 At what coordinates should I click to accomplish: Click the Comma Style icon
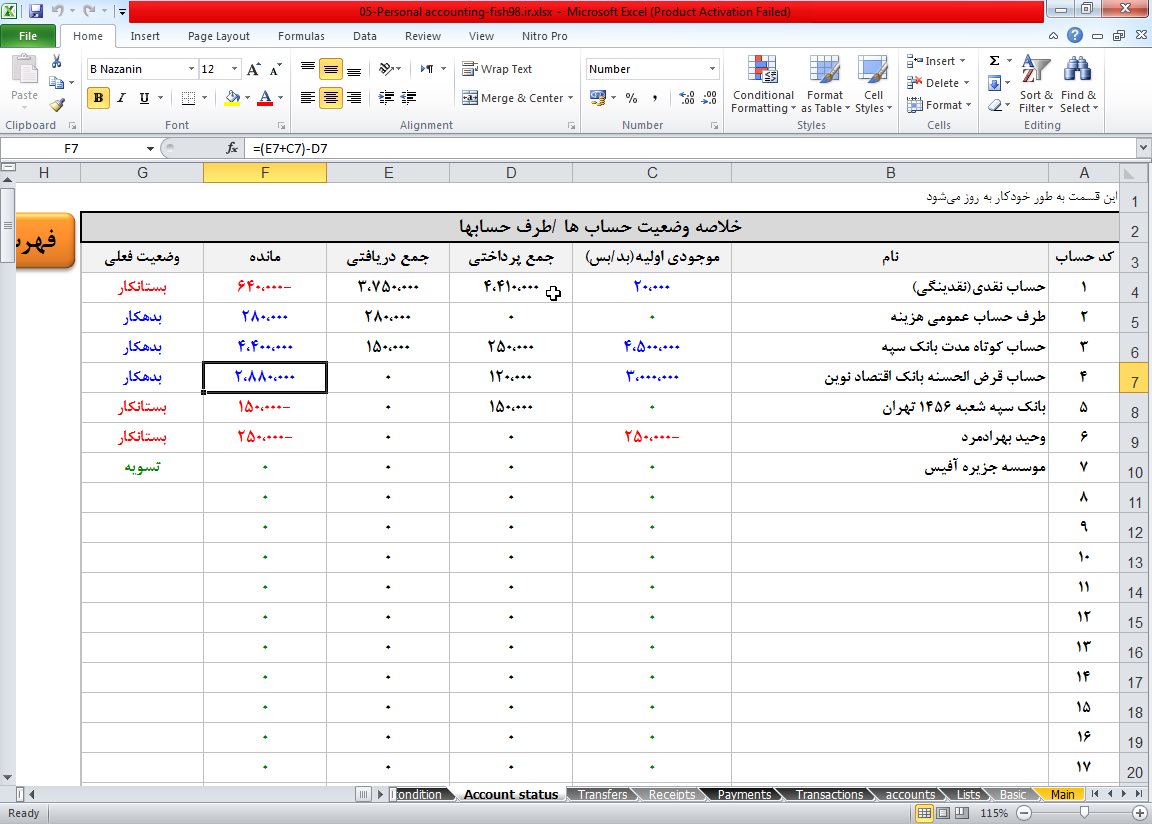click(655, 98)
